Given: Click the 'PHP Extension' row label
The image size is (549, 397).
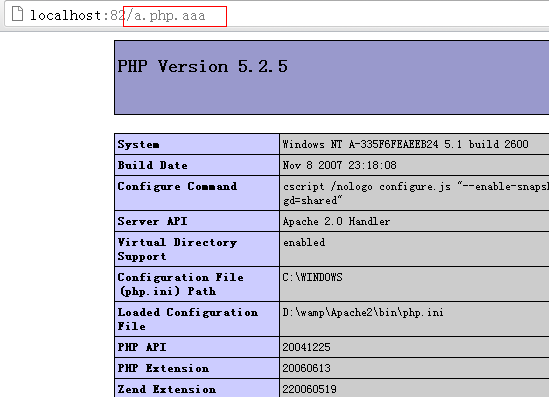Looking at the screenshot, I should point(163,368).
